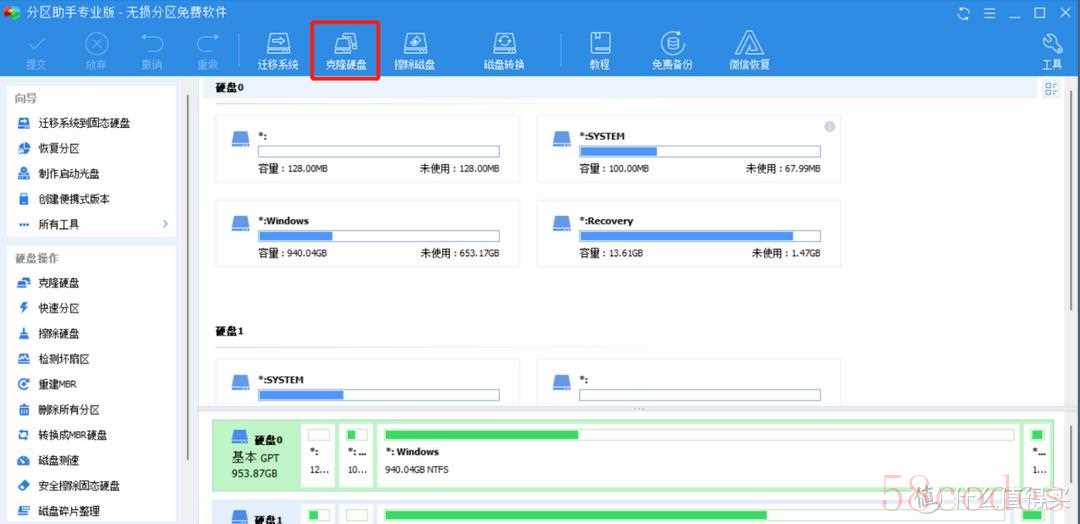The image size is (1080, 524).
Task: Launch 克隆硬盘 (Clone Disk) from the top toolbar
Action: coord(345,52)
